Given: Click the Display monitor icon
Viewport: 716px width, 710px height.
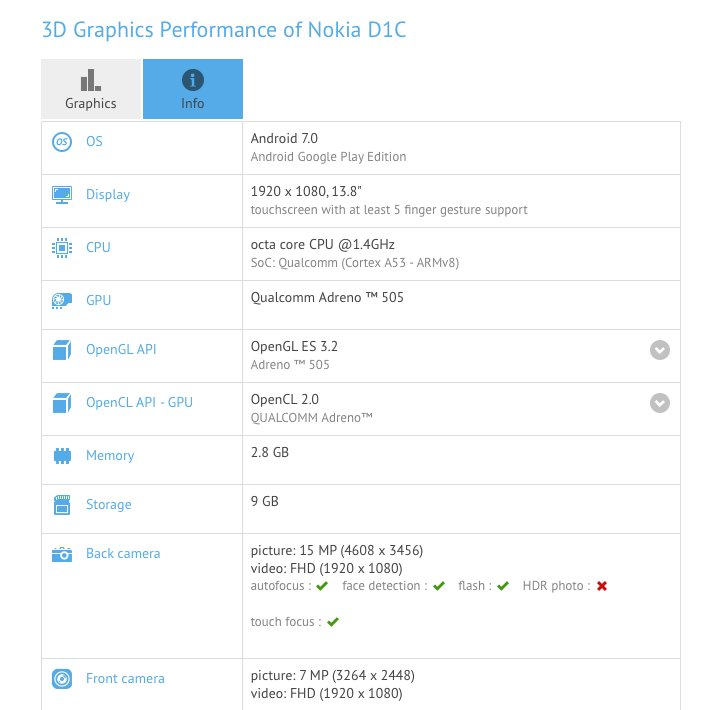Looking at the screenshot, I should (62, 195).
